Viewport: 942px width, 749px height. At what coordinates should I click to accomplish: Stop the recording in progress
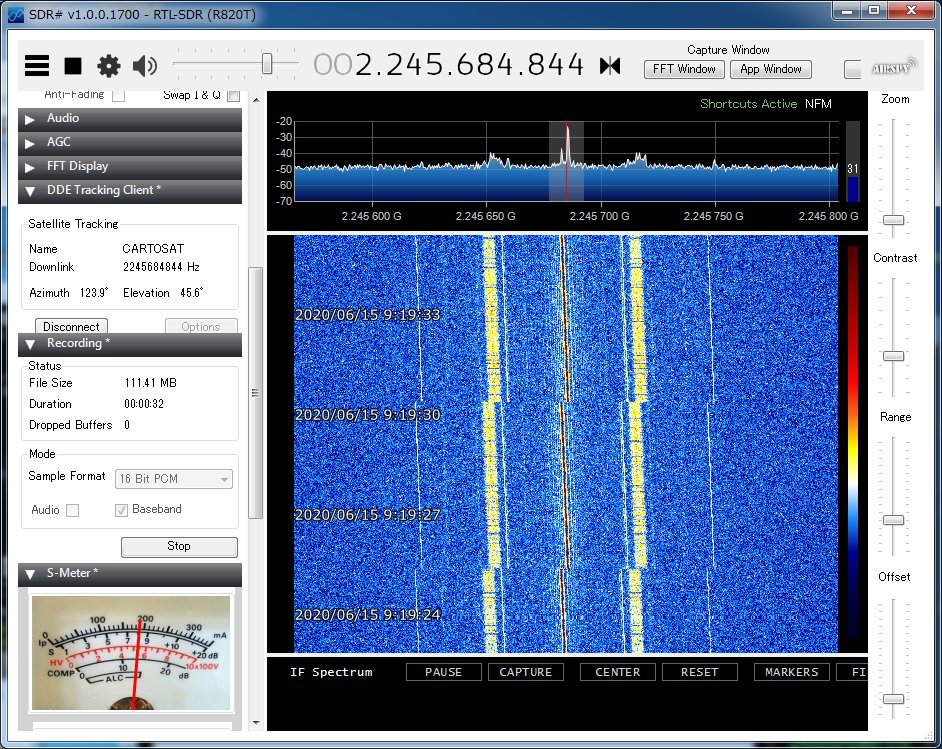click(178, 547)
